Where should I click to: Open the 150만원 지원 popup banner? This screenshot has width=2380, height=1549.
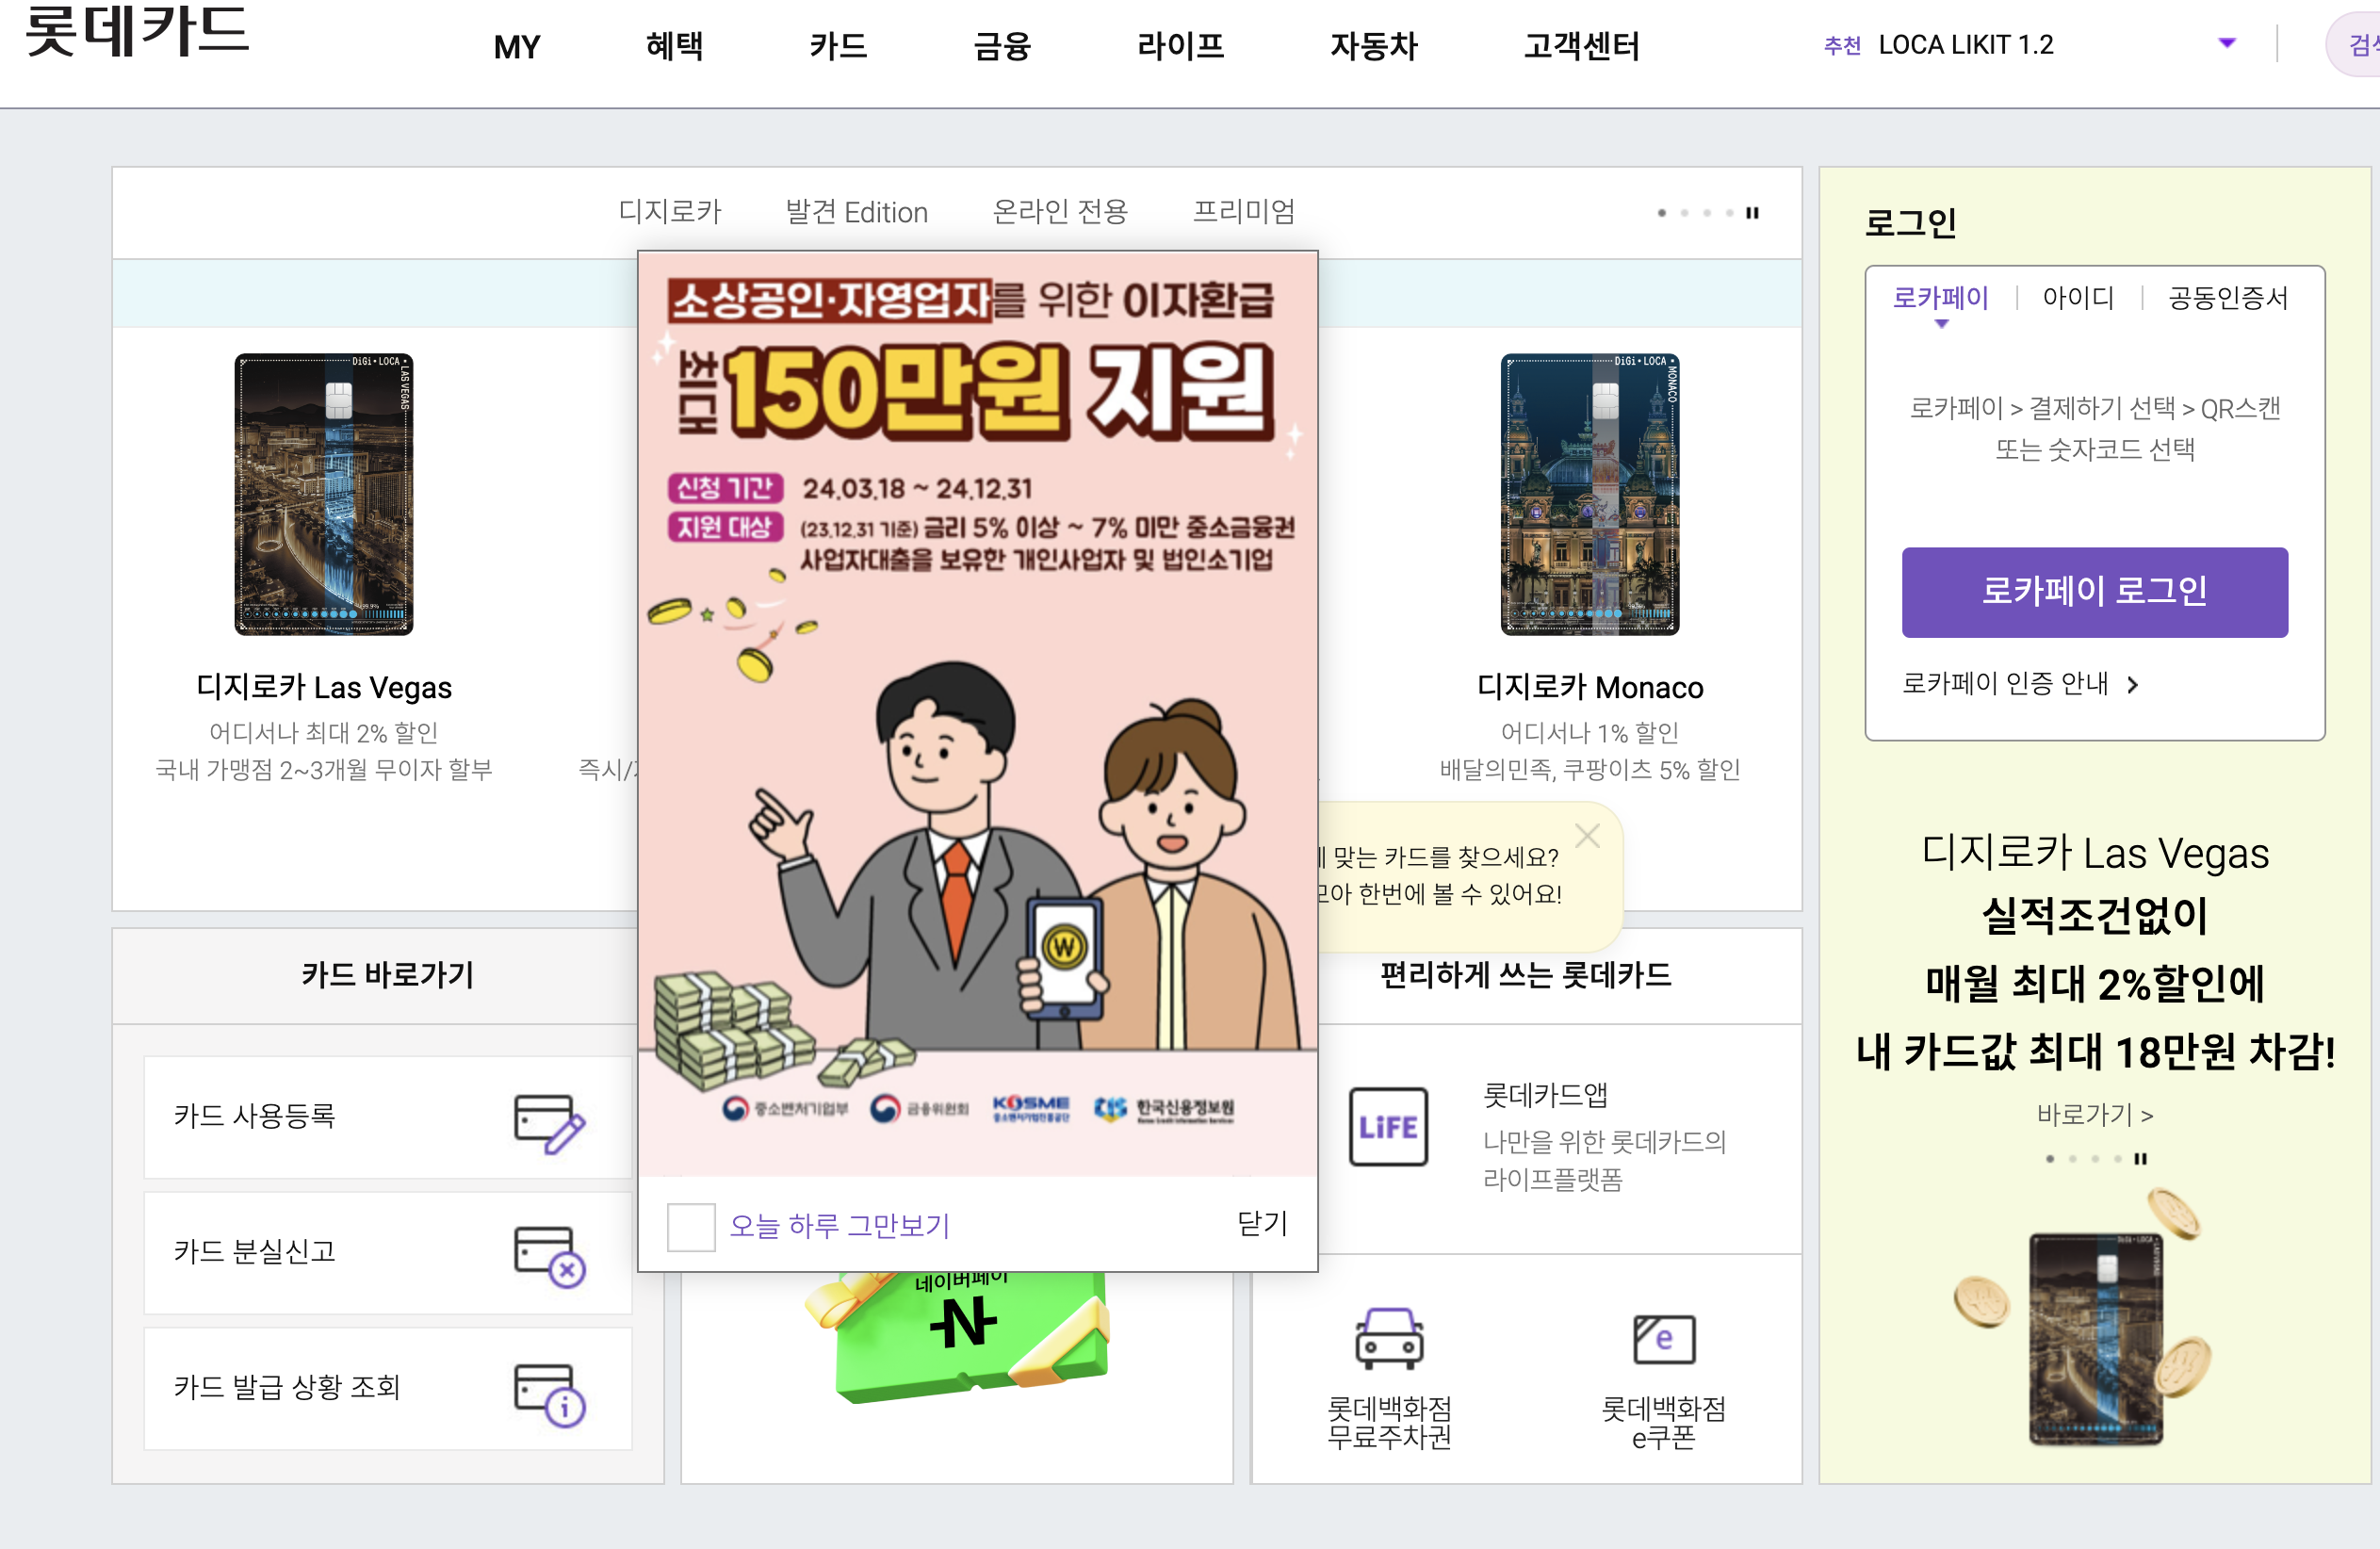pyautogui.click(x=978, y=714)
